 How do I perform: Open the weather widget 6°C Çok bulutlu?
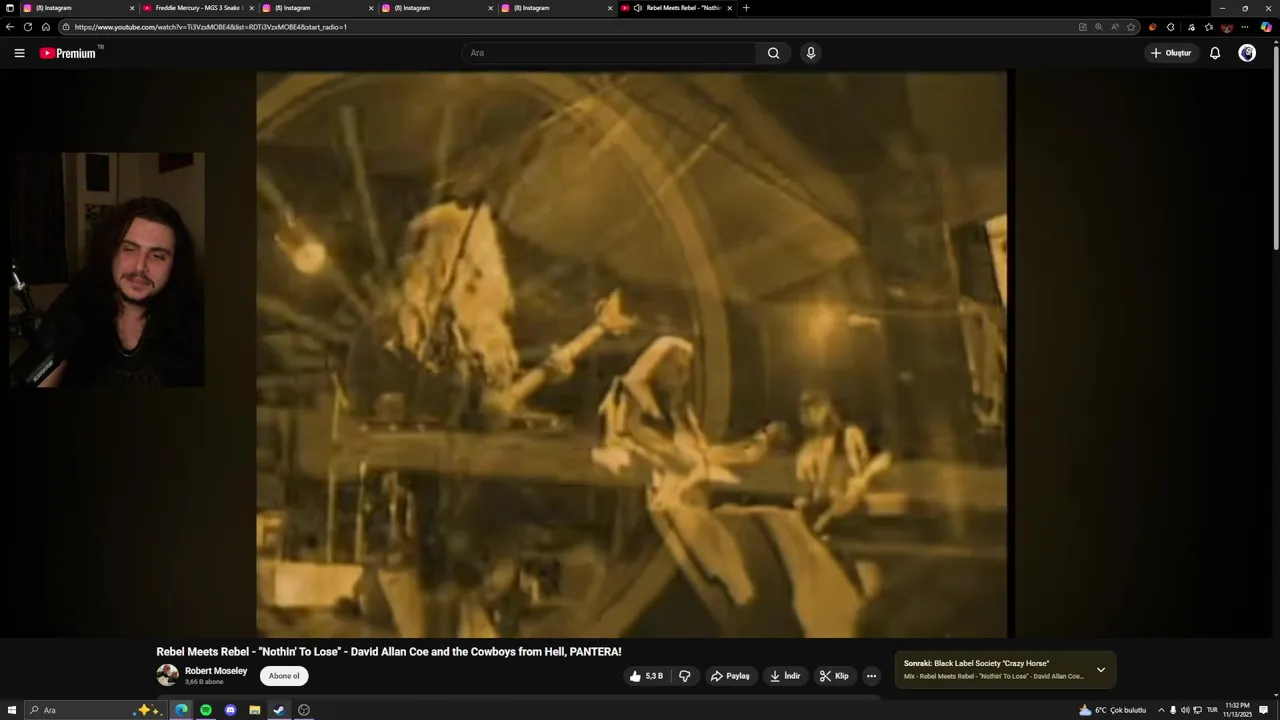coord(1112,710)
